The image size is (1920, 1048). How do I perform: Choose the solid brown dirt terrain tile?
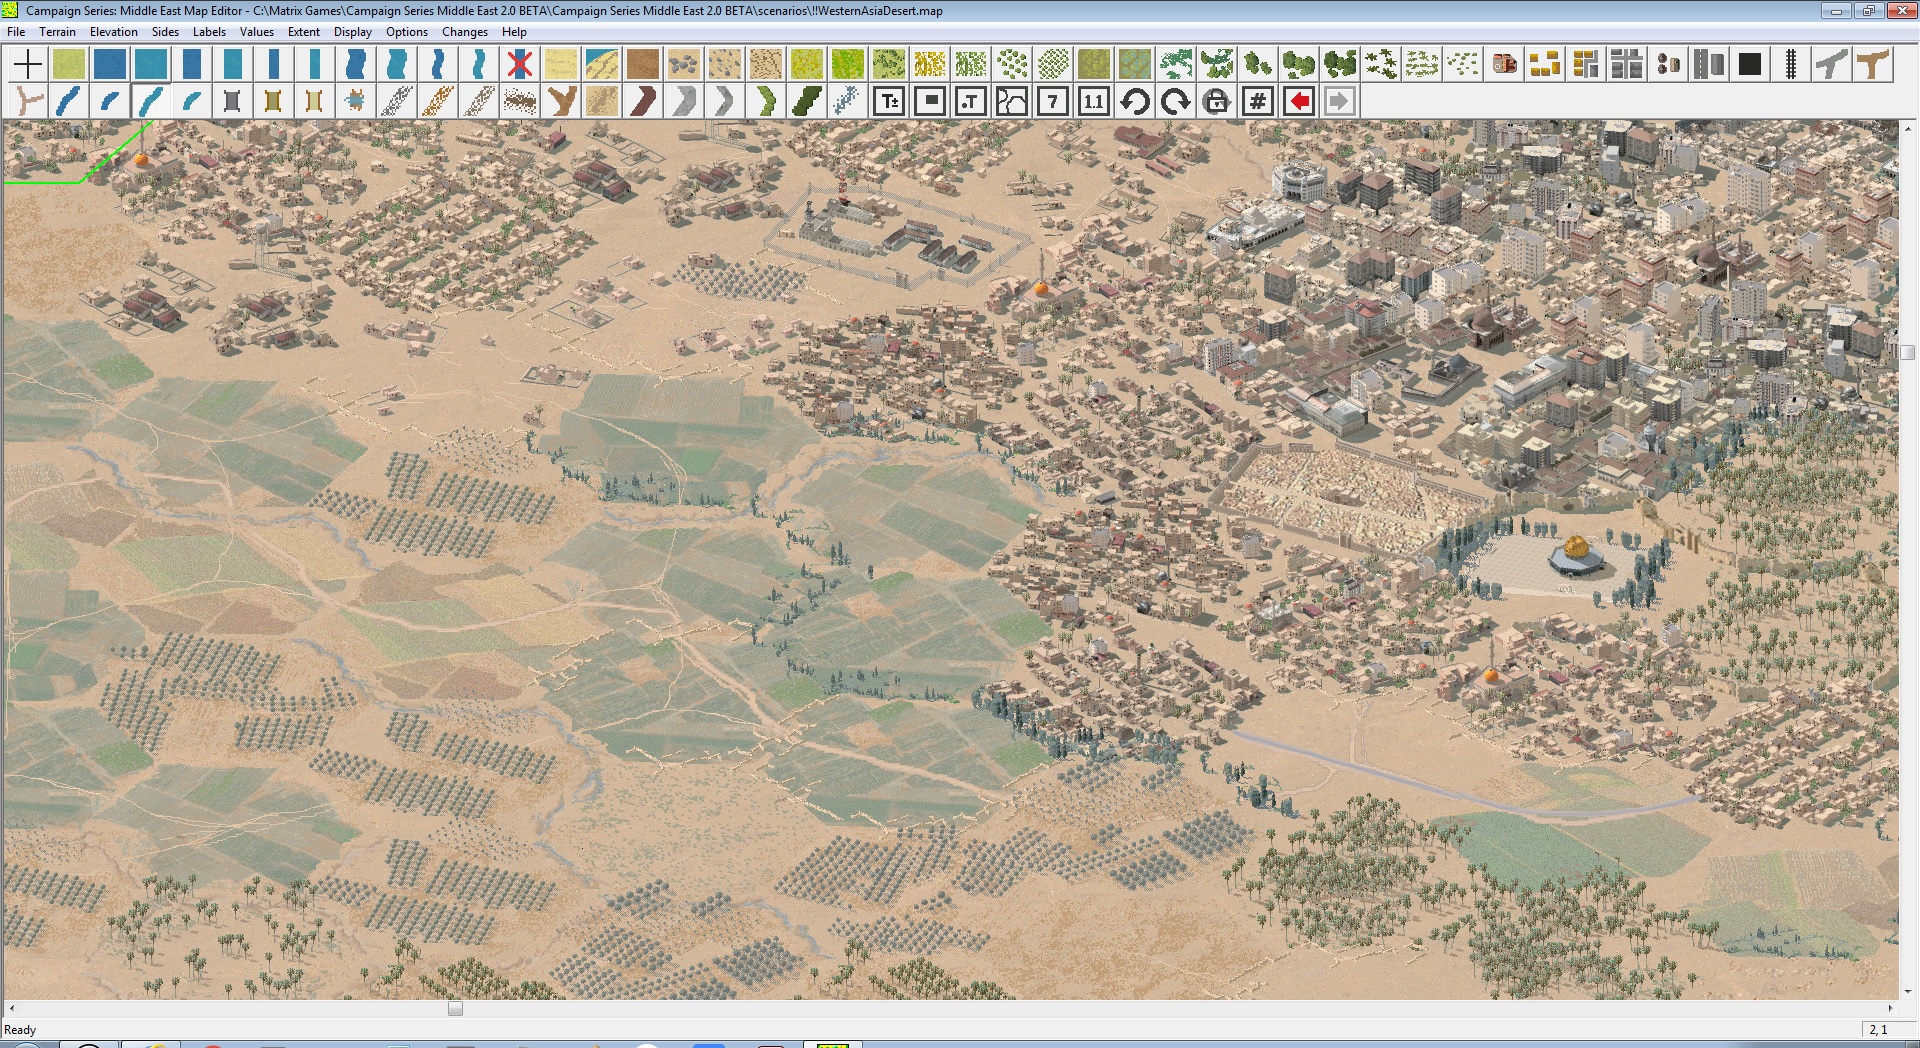tap(642, 64)
